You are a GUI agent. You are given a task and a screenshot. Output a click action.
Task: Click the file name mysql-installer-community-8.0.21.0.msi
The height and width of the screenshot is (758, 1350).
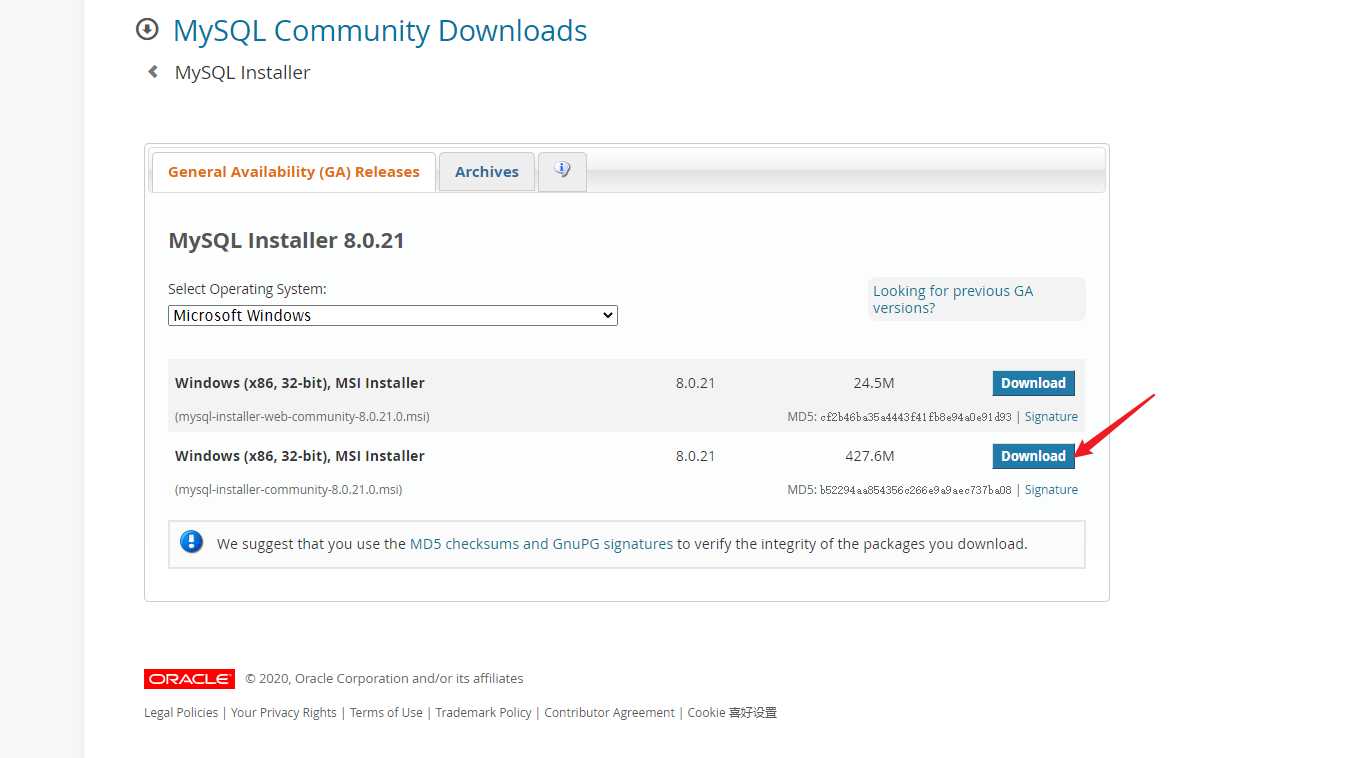288,490
